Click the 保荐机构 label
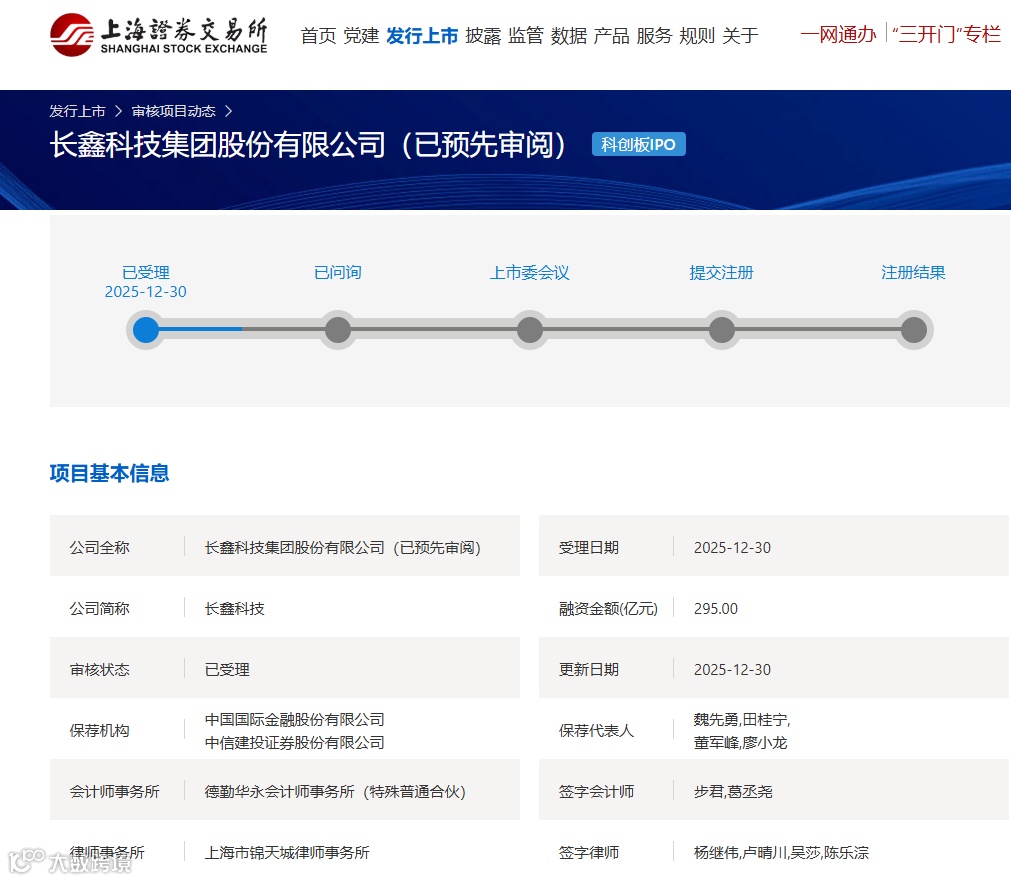The height and width of the screenshot is (881, 1011). click(100, 731)
